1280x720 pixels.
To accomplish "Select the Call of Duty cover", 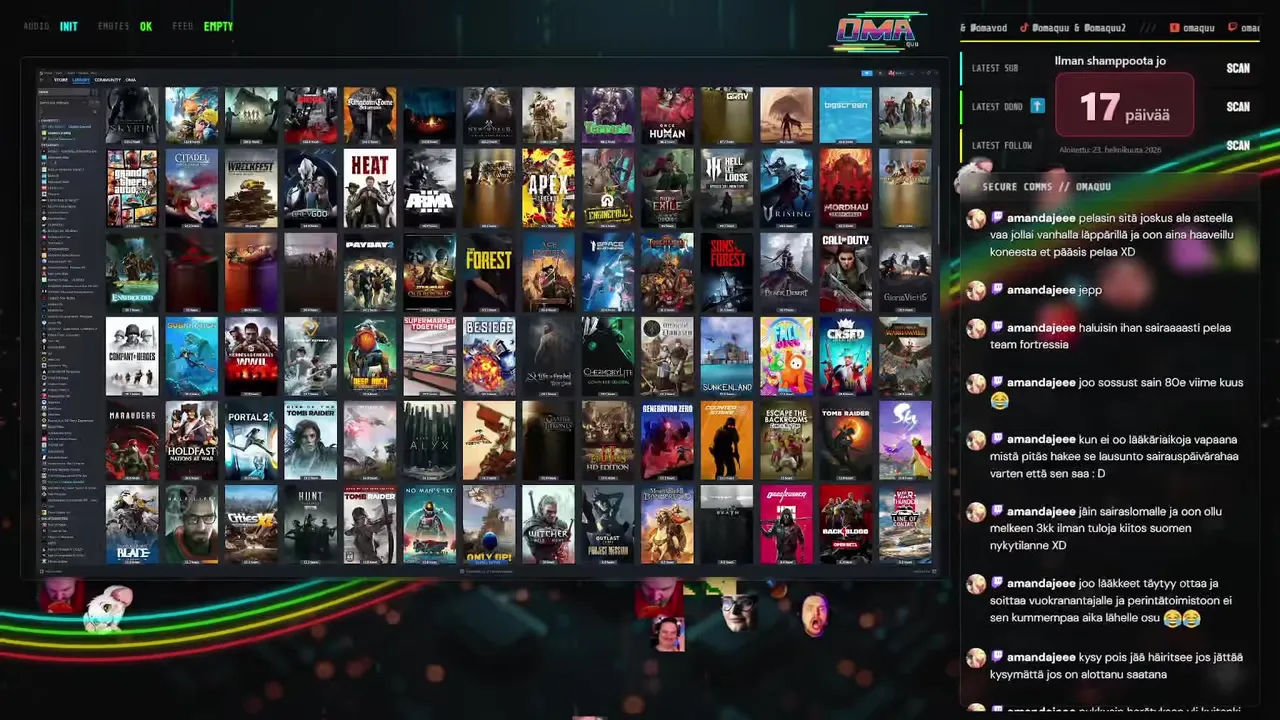I will (x=846, y=272).
